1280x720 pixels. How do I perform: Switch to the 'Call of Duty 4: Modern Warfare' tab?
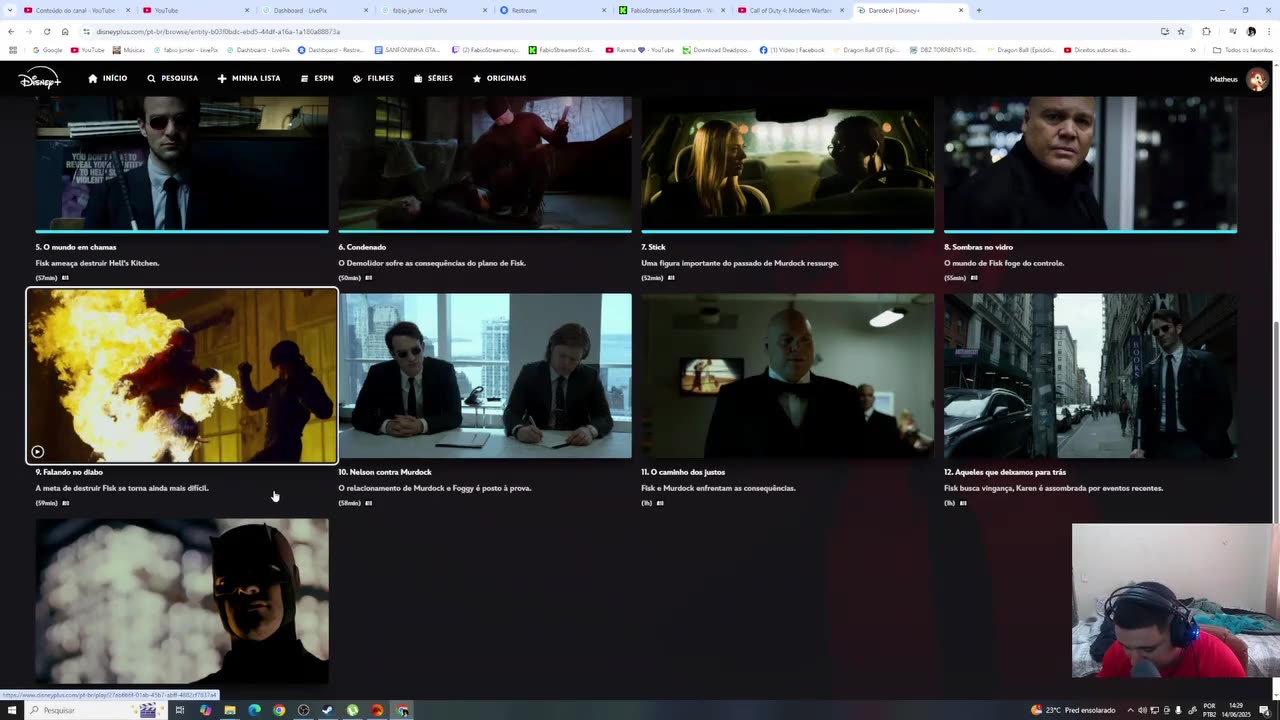(x=790, y=10)
